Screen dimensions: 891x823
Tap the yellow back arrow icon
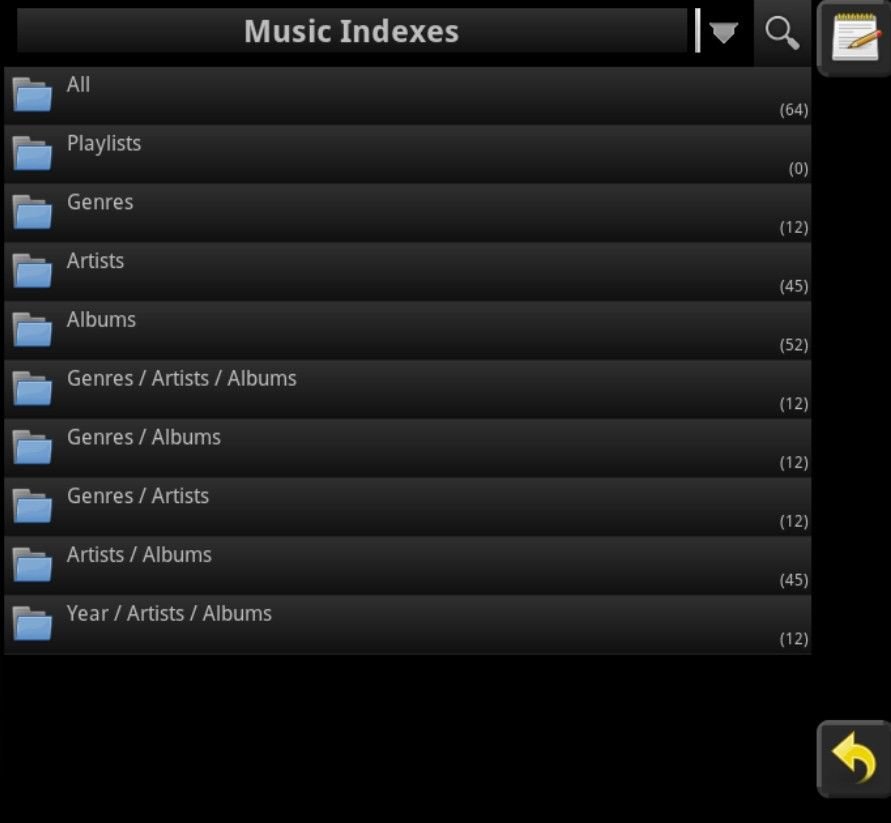[x=854, y=758]
